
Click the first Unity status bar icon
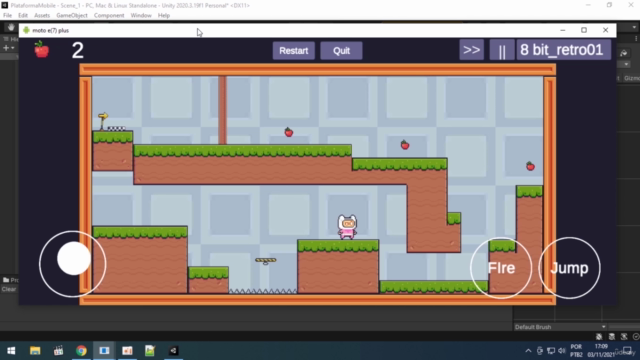click(599, 336)
